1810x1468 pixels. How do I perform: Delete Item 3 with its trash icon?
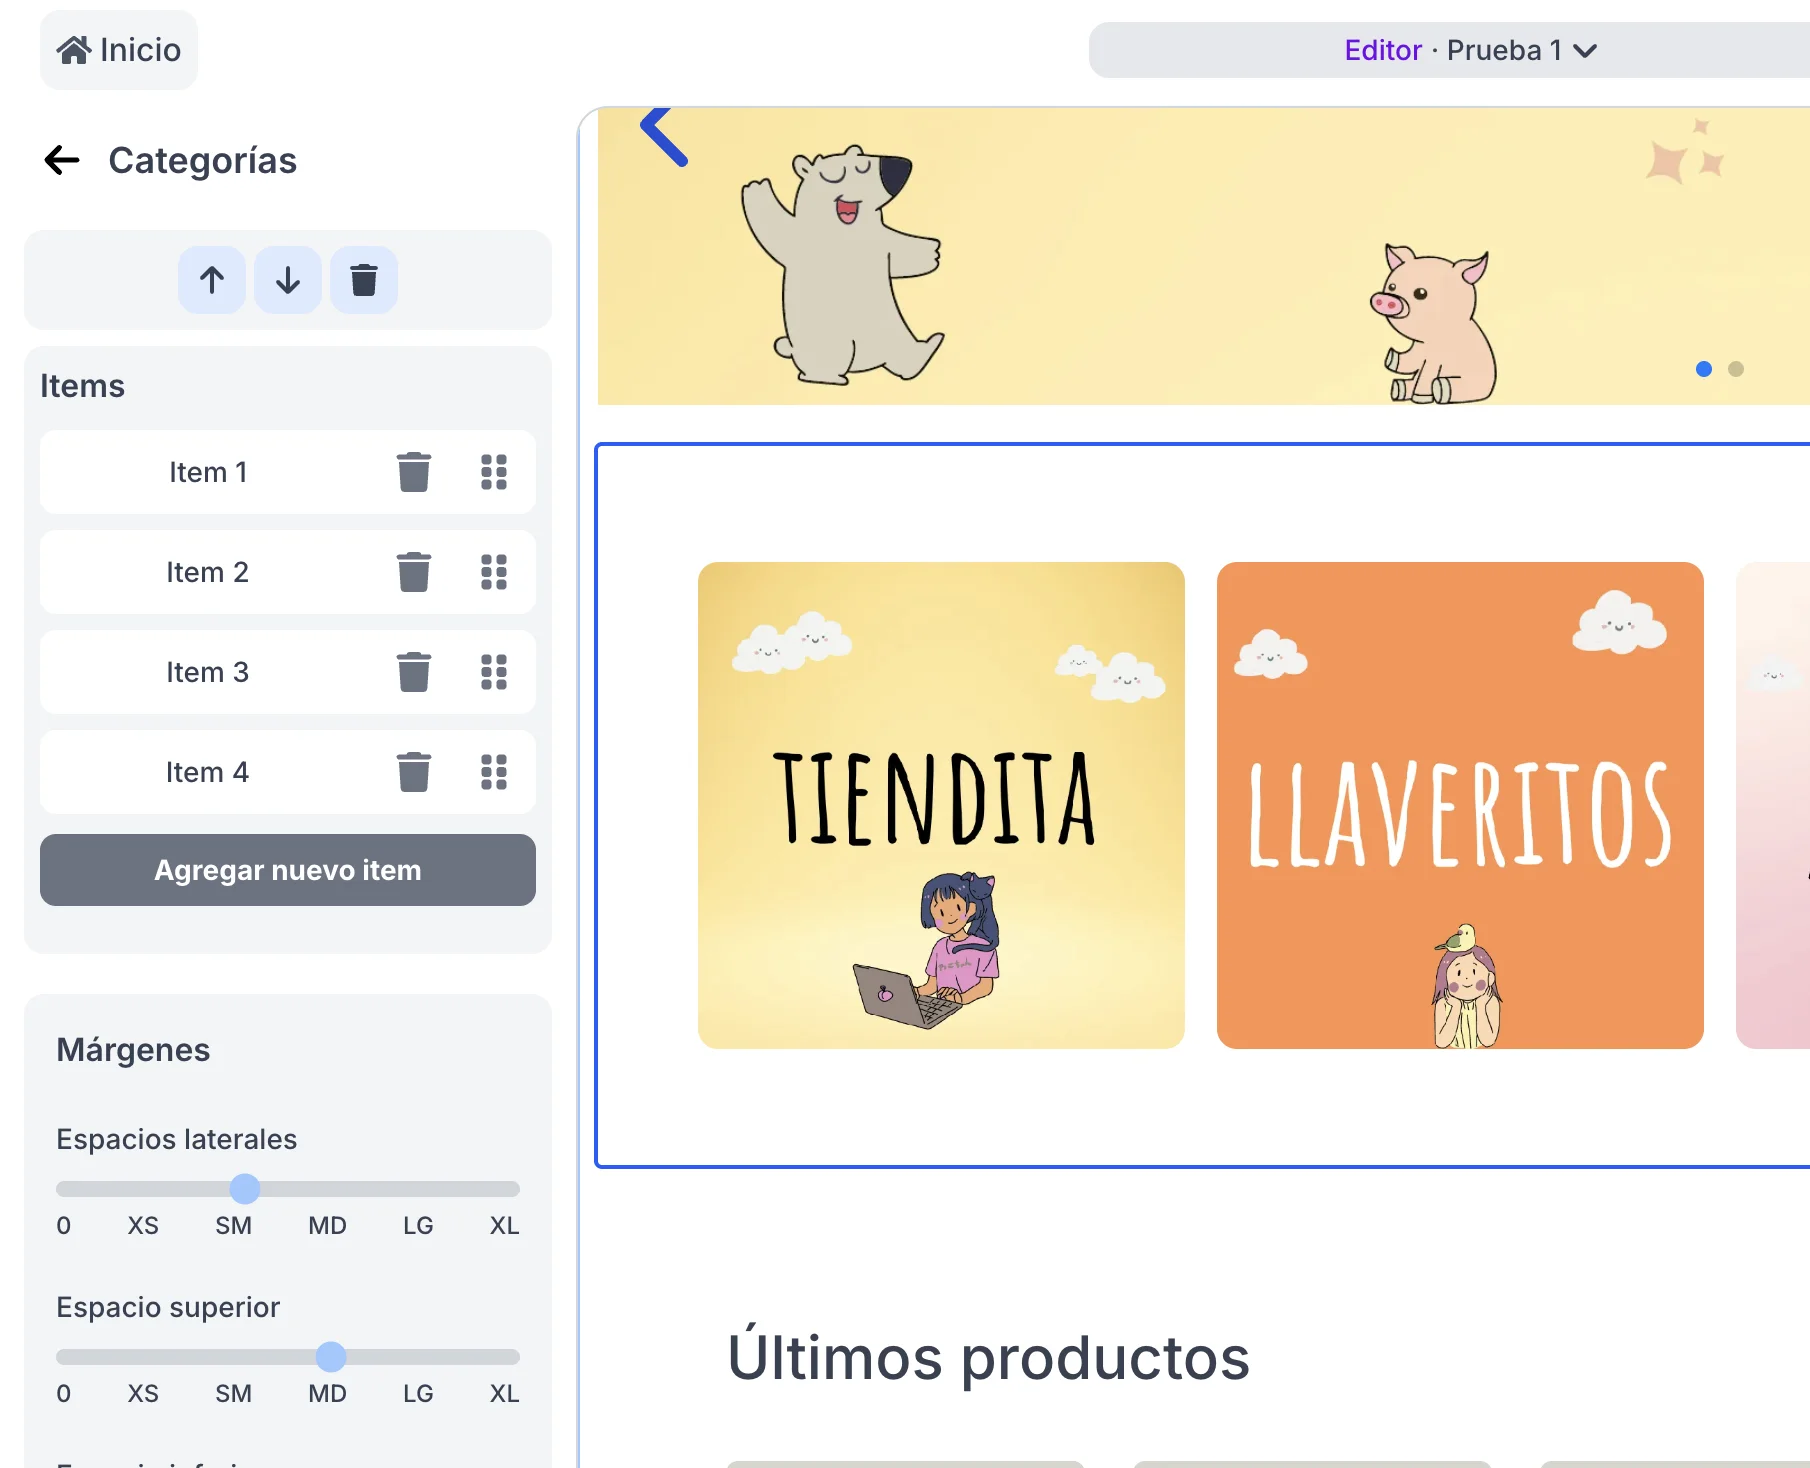coord(413,672)
